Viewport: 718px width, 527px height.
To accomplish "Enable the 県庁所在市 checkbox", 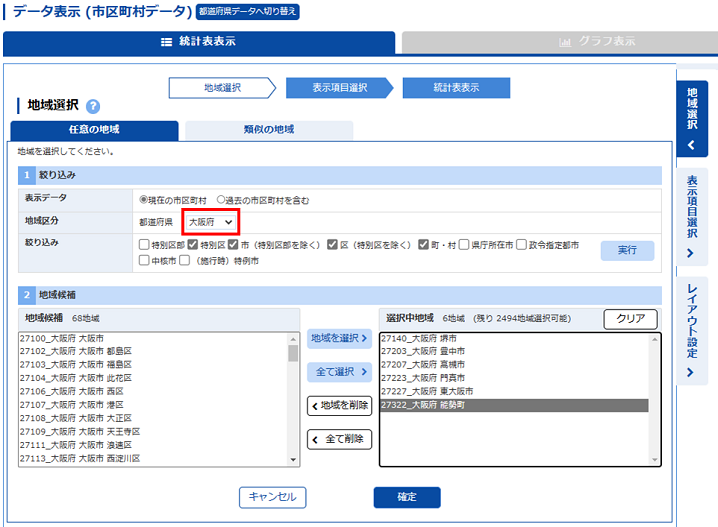I will 465,245.
